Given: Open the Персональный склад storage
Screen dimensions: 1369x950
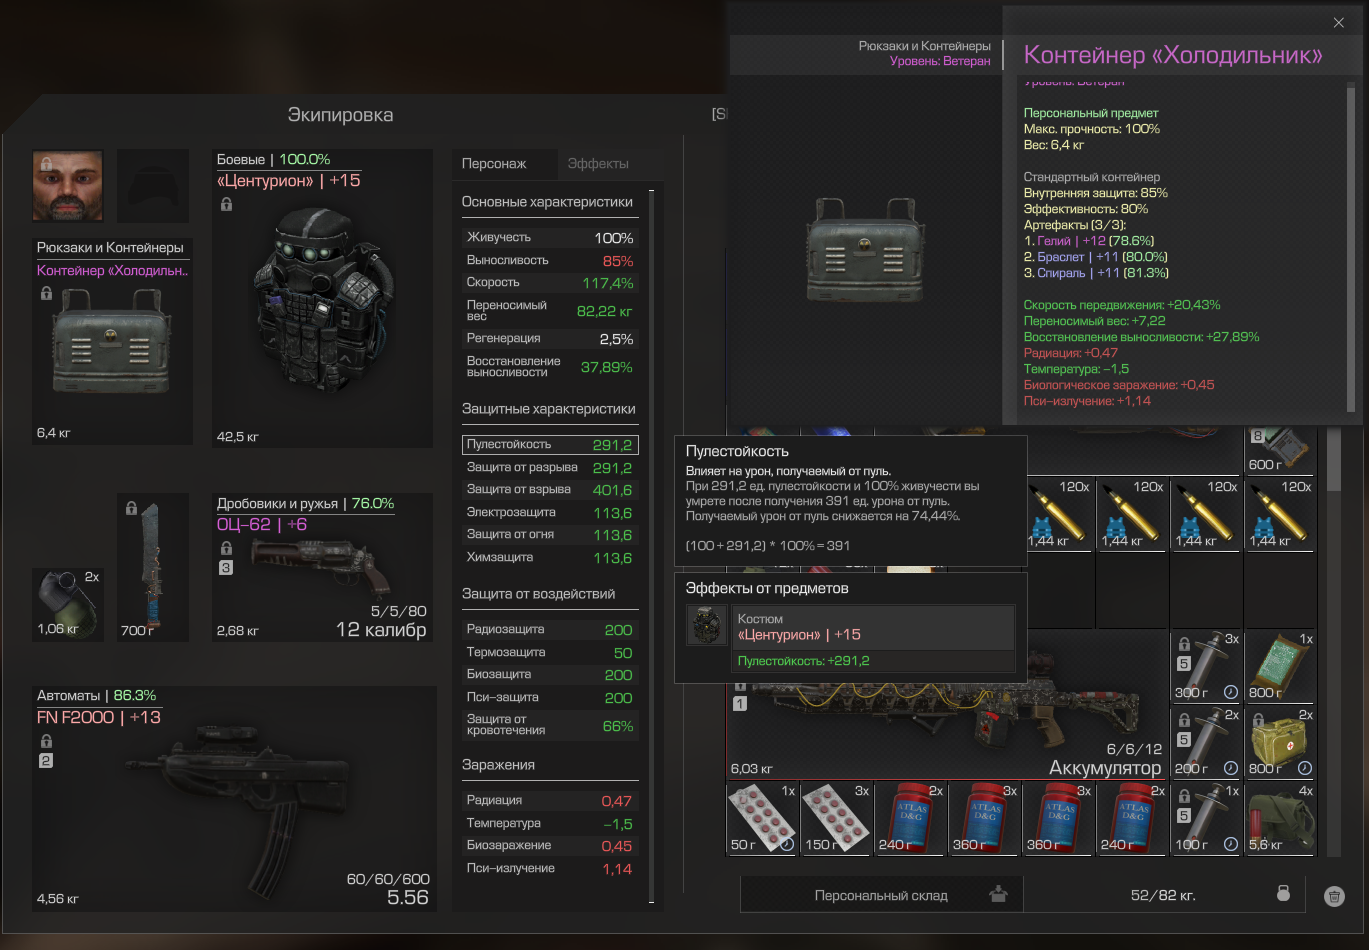Looking at the screenshot, I should 881,895.
